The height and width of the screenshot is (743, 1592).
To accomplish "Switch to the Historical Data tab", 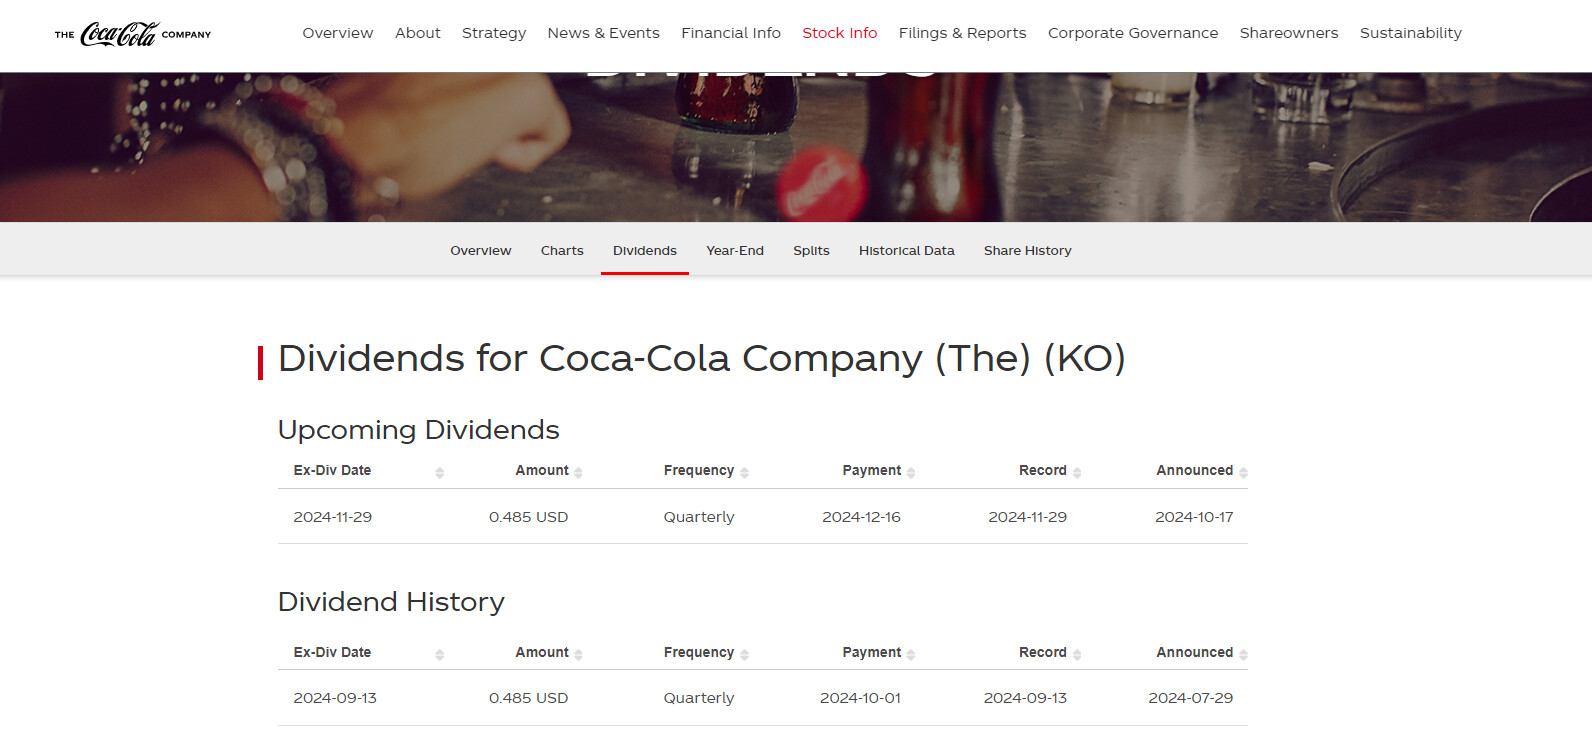I will (x=907, y=250).
